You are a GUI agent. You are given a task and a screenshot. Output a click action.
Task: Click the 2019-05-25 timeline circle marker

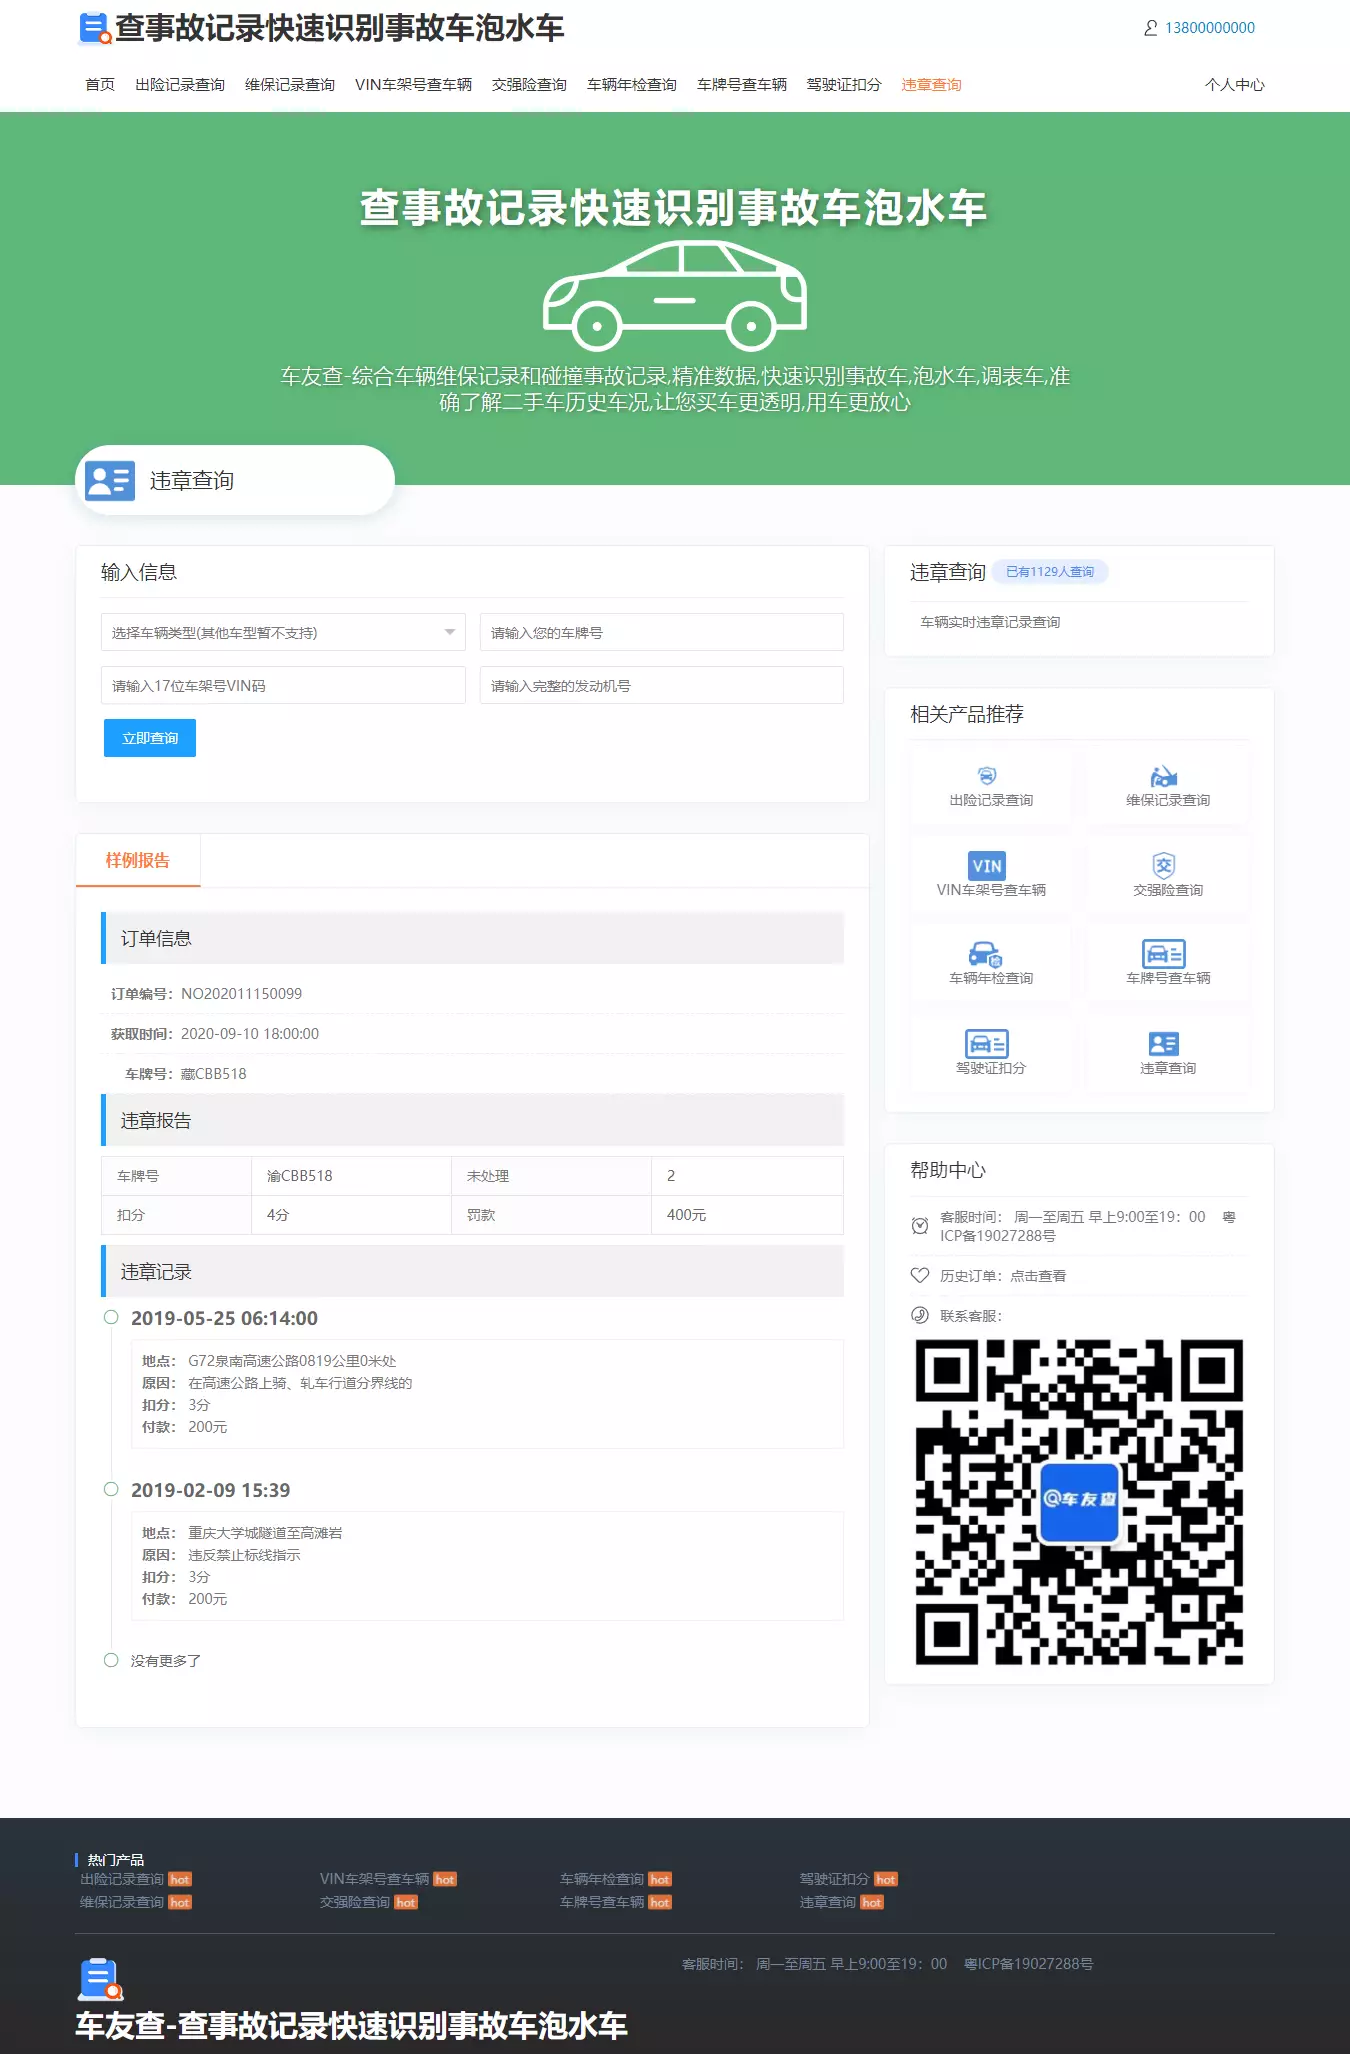coord(111,1317)
